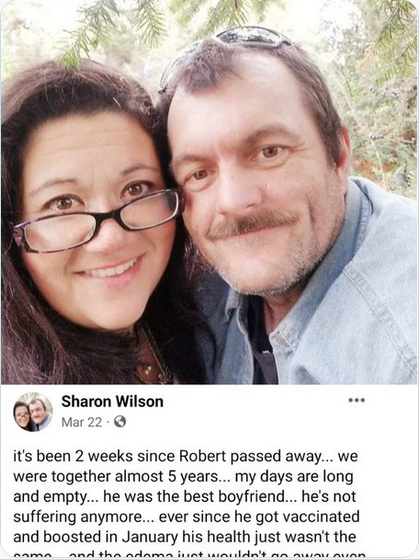The image size is (420, 559).
Task: Open the Mar 22 post timestamp
Action: (x=82, y=422)
